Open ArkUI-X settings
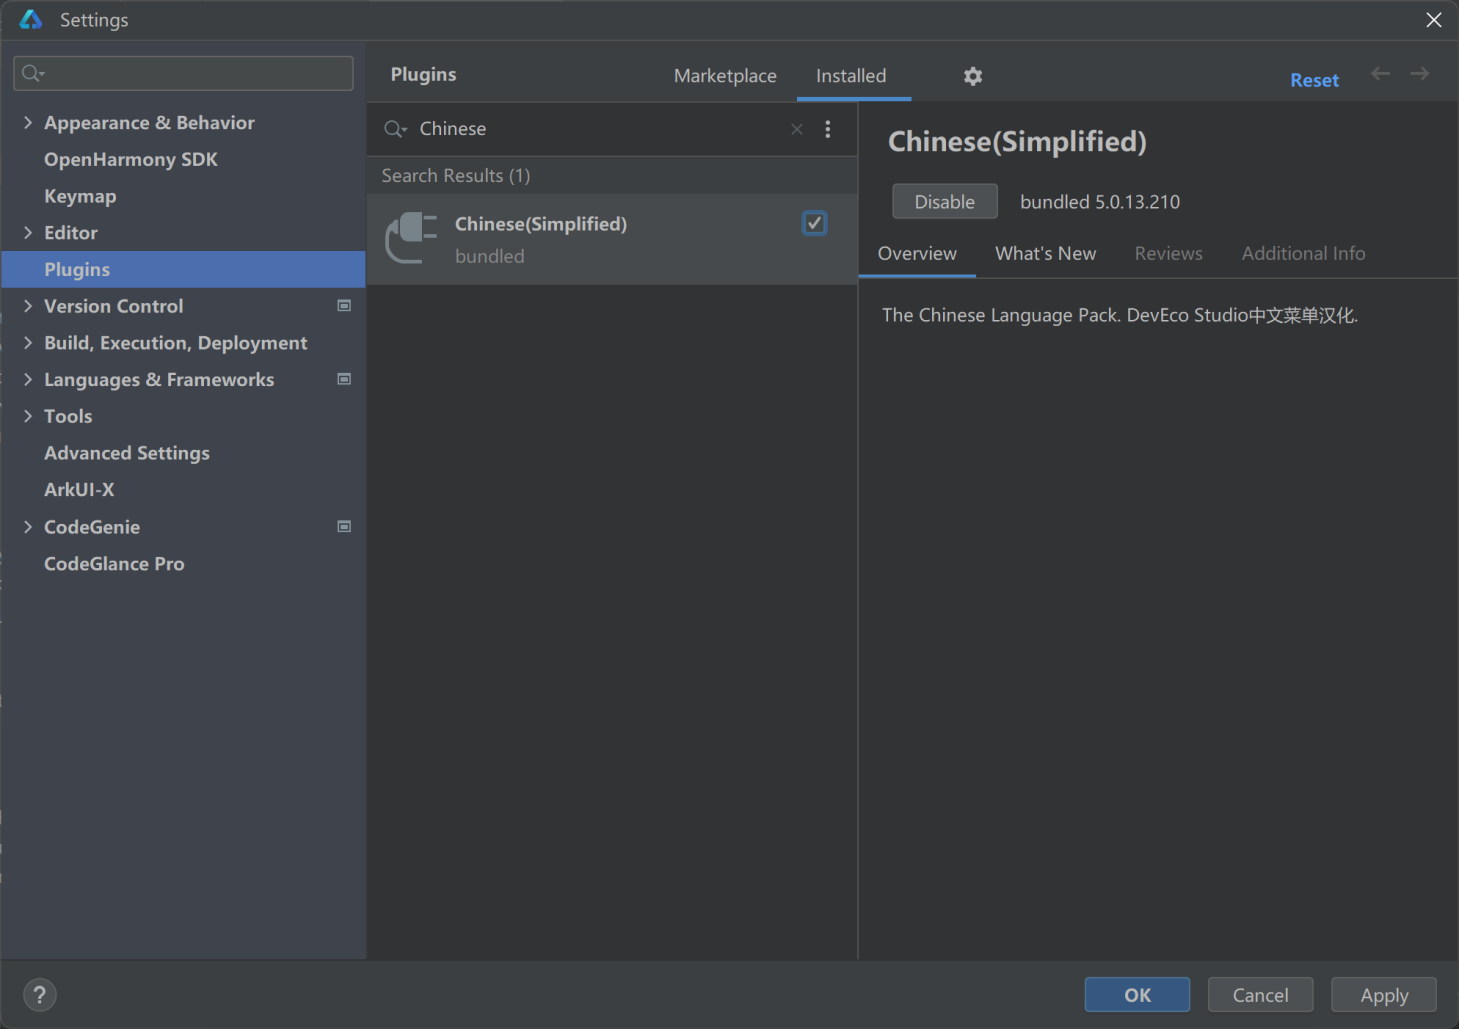1460x1030 pixels. coord(79,490)
